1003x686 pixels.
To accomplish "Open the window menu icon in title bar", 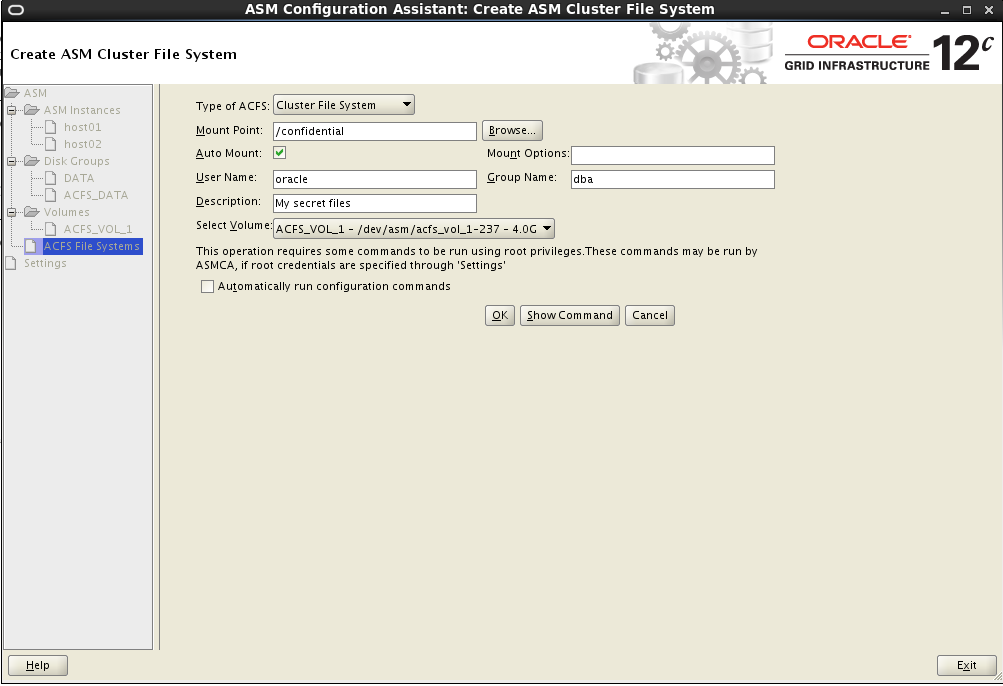I will click(x=15, y=10).
